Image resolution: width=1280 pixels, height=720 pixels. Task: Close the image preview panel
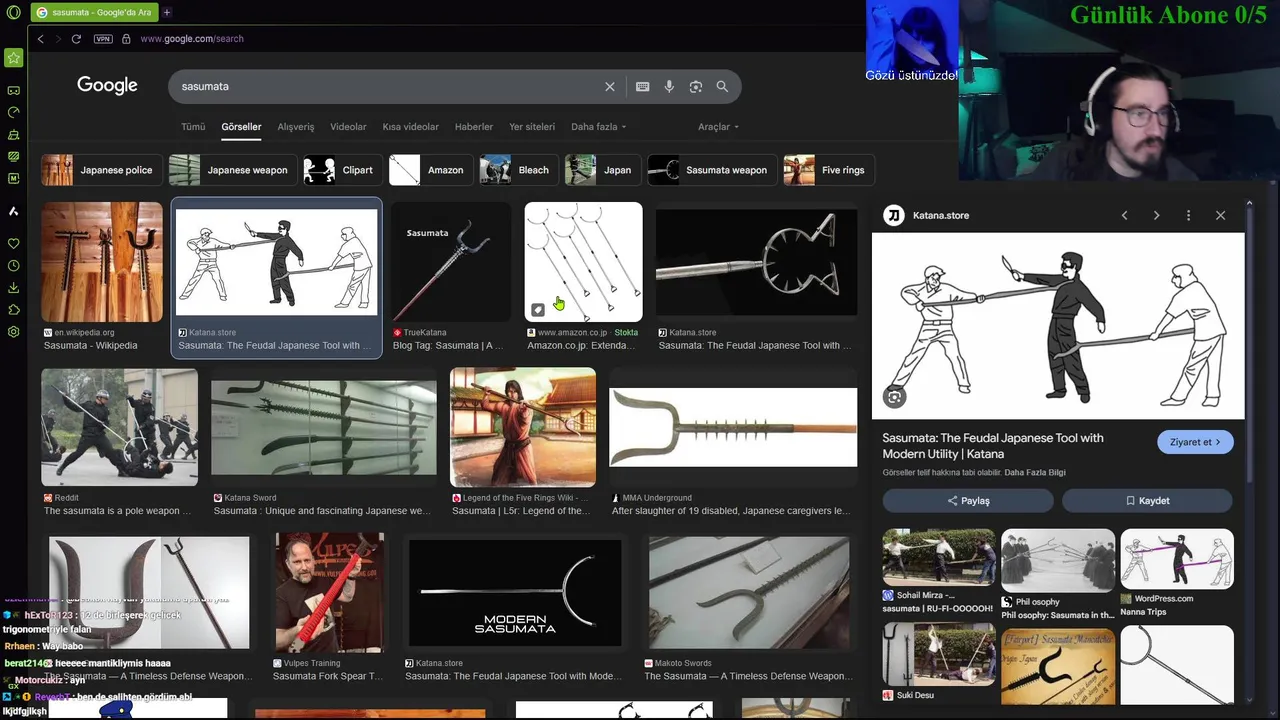[1220, 215]
